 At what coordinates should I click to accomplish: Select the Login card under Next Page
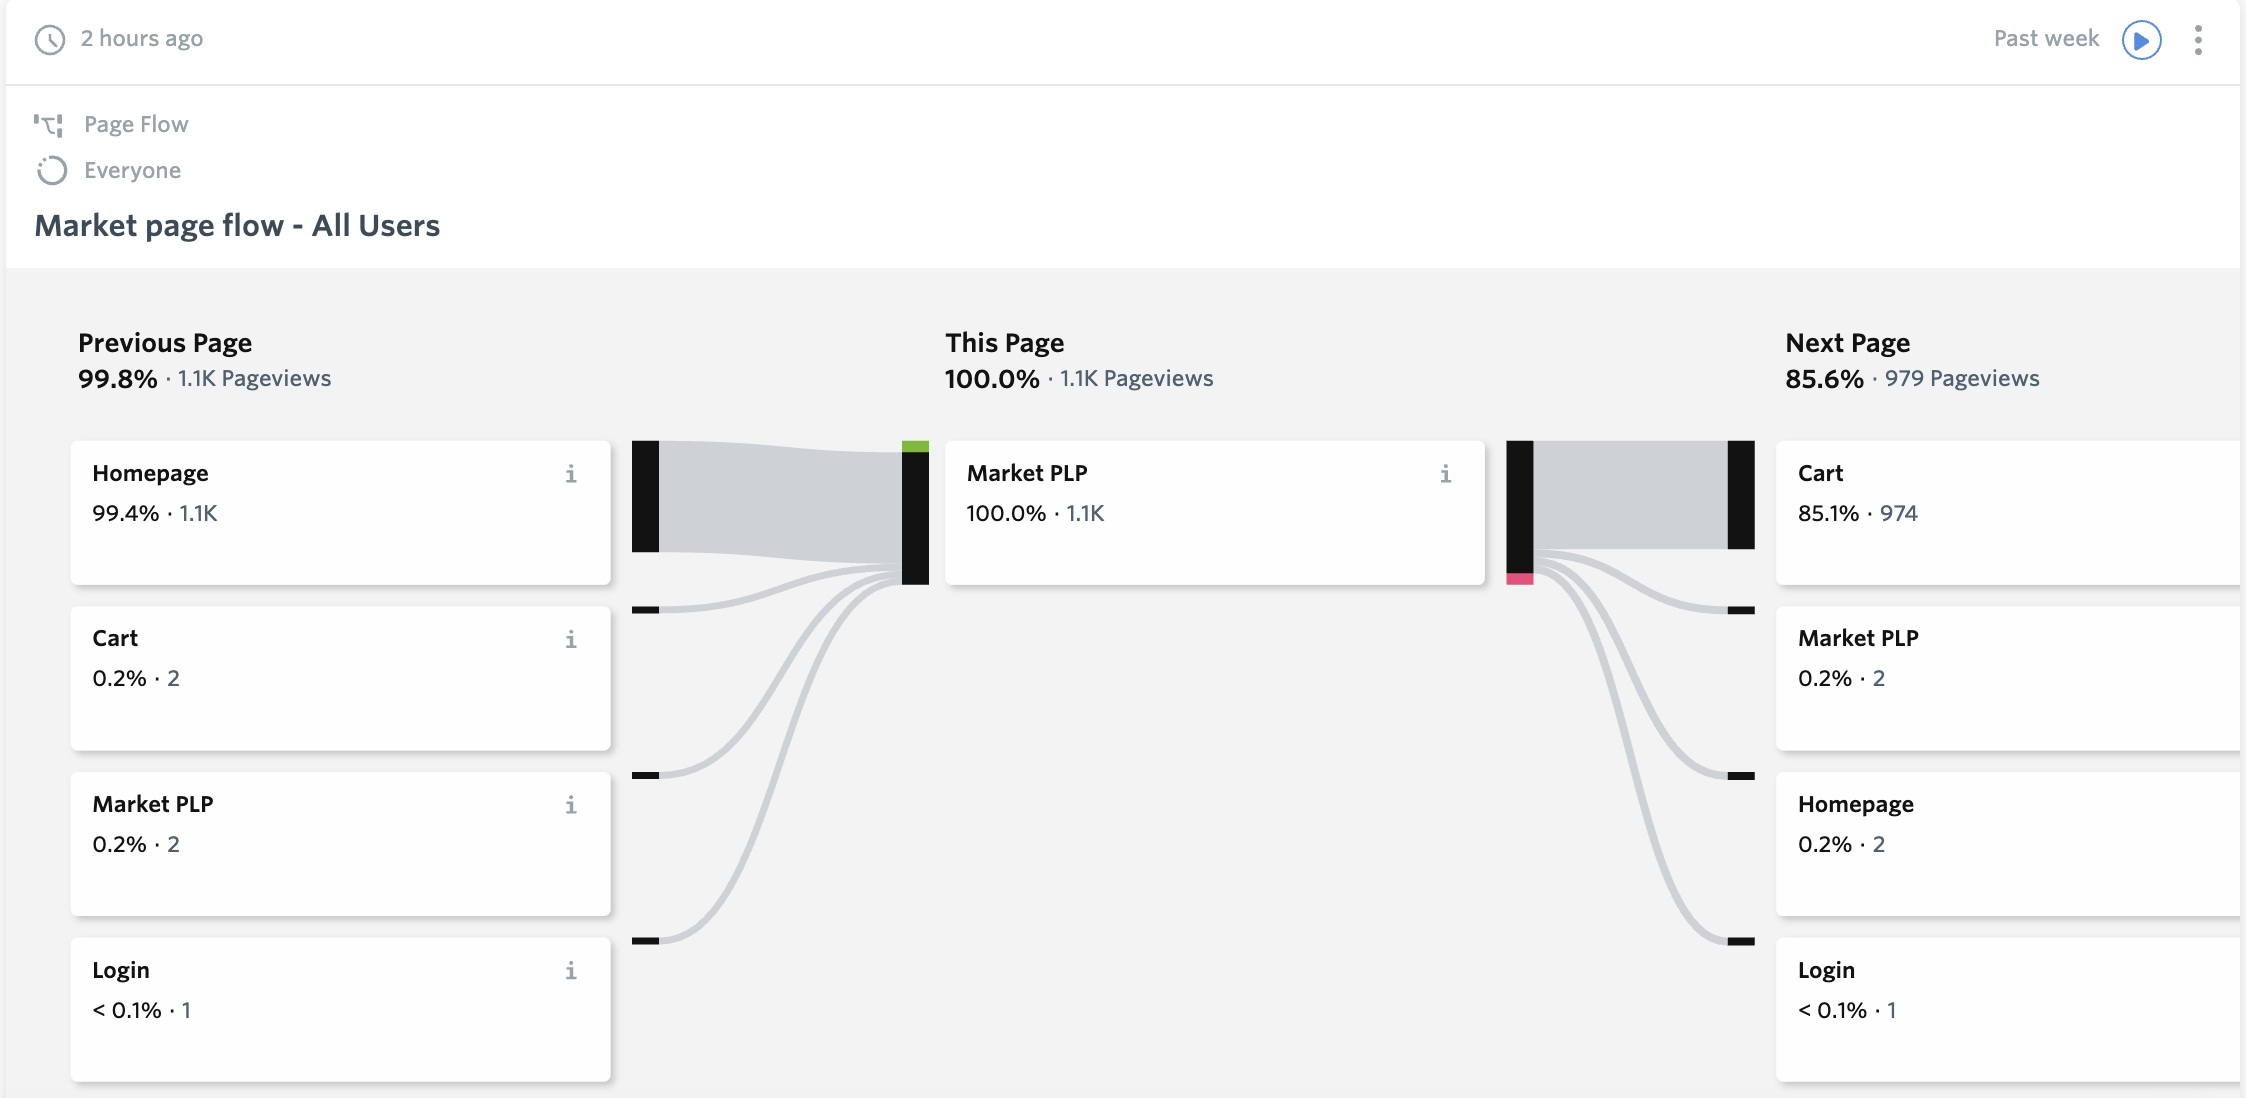pyautogui.click(x=2008, y=1010)
